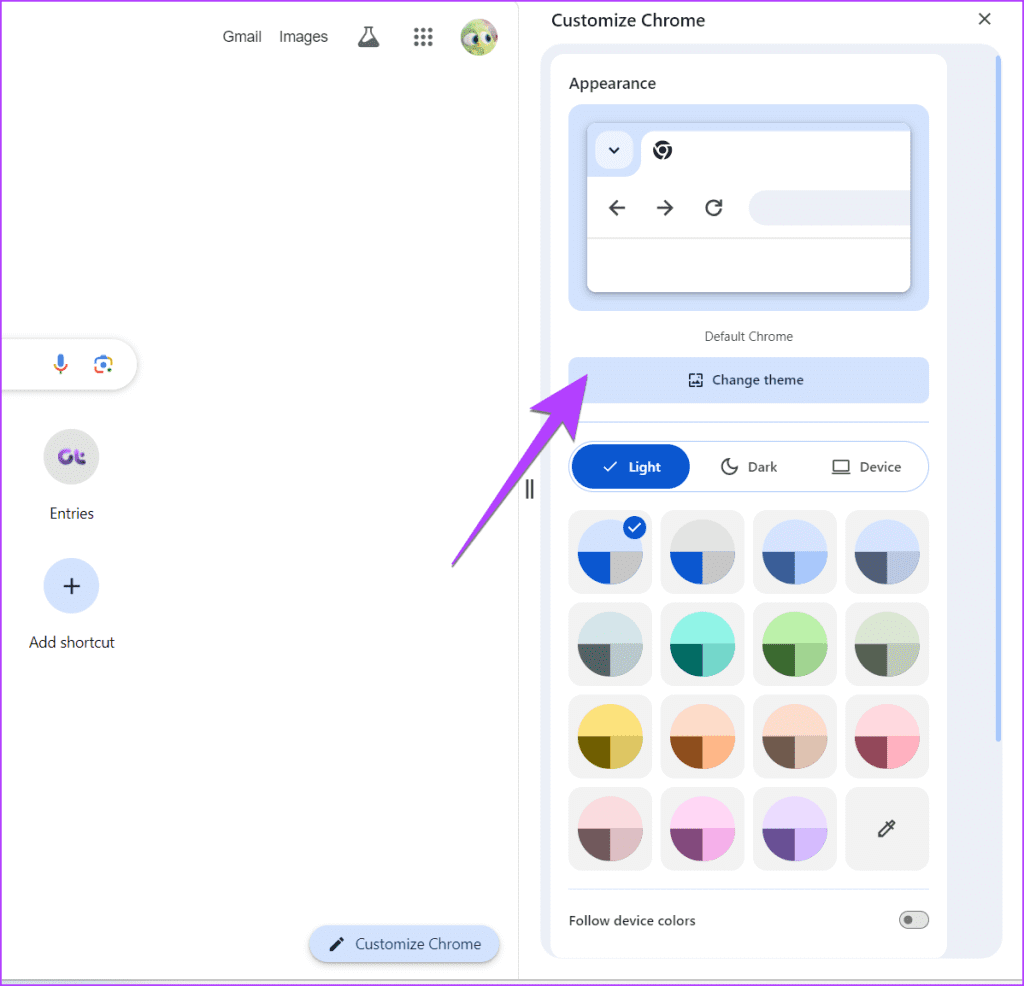
Task: Click the side panel vertical scrollbar
Action: 997,398
